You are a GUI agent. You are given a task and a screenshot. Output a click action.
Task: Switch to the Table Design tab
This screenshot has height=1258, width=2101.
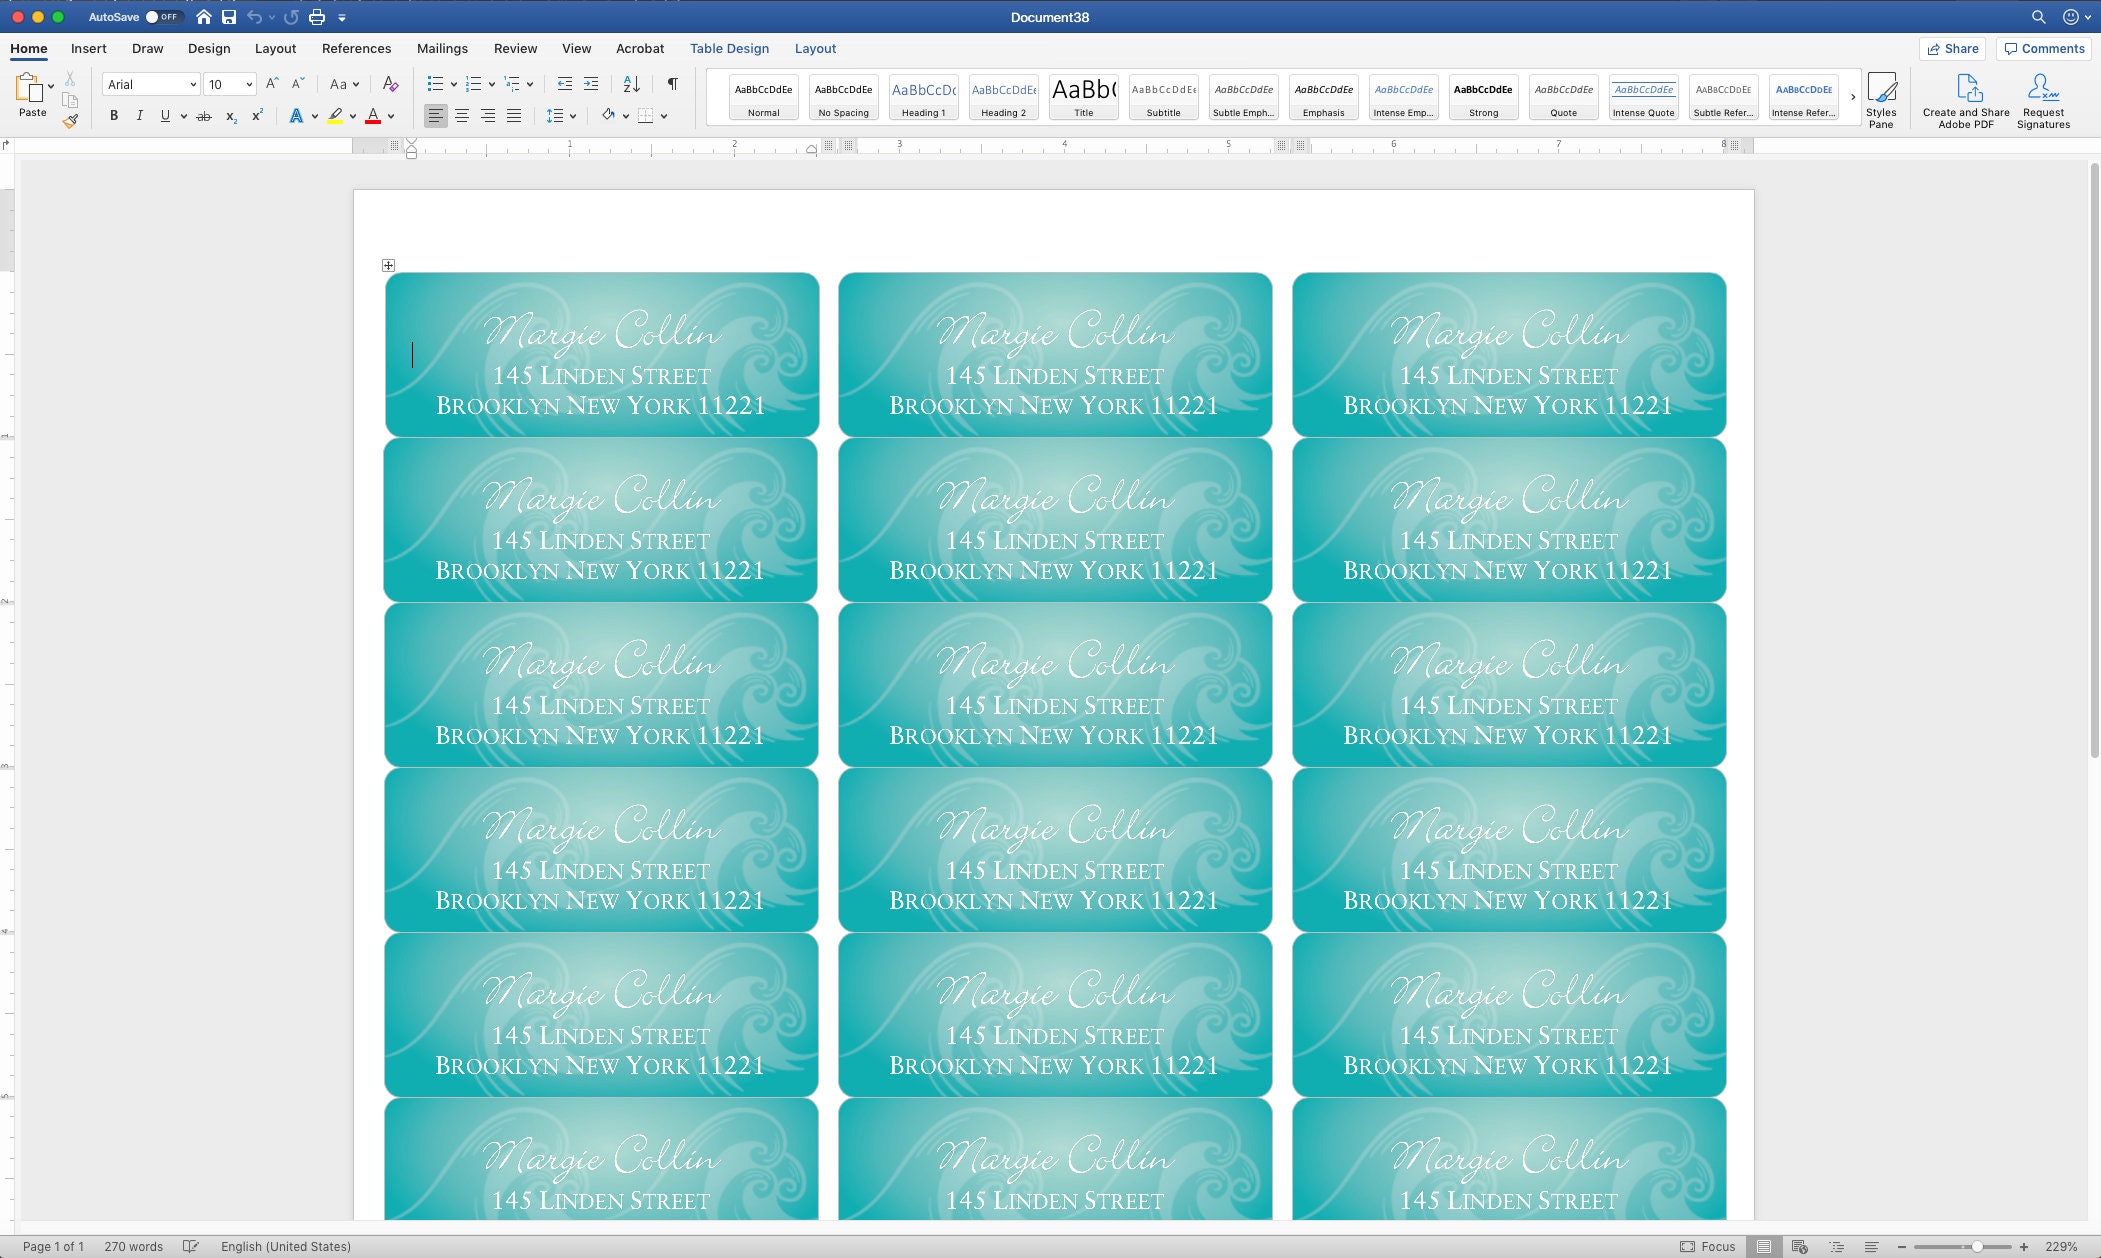[x=729, y=48]
